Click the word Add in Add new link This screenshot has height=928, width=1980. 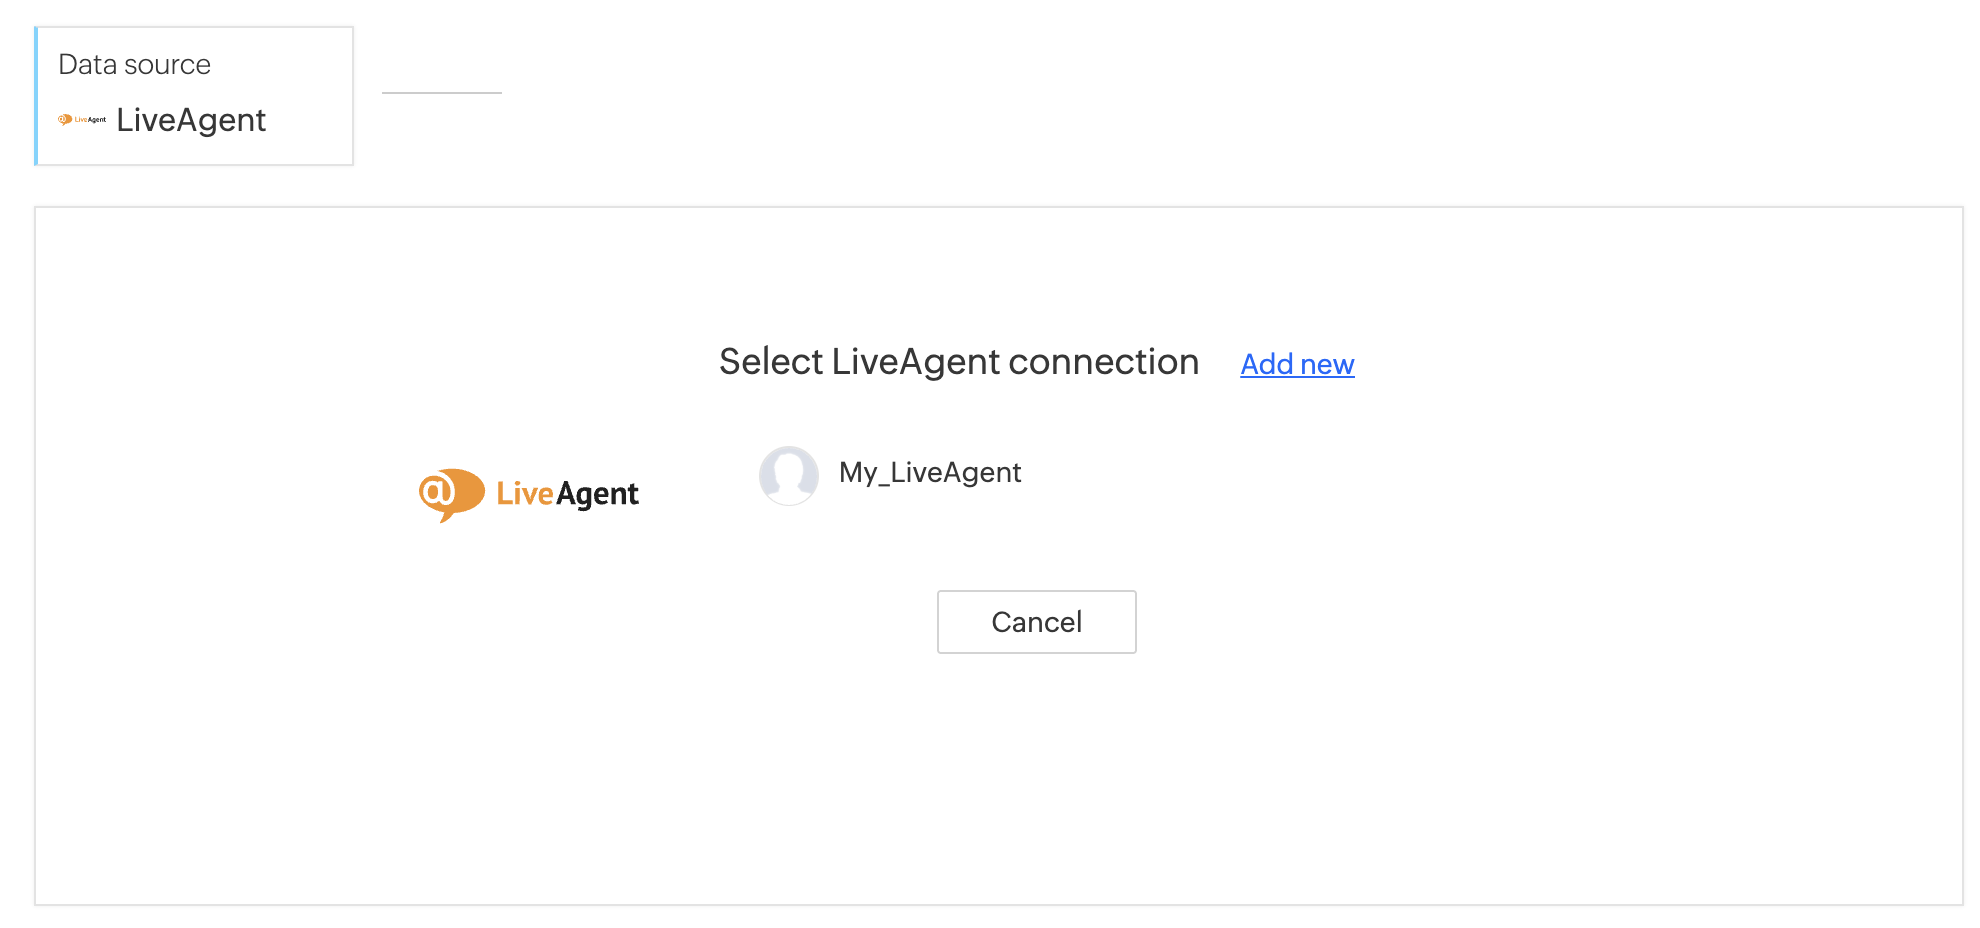pos(1267,364)
